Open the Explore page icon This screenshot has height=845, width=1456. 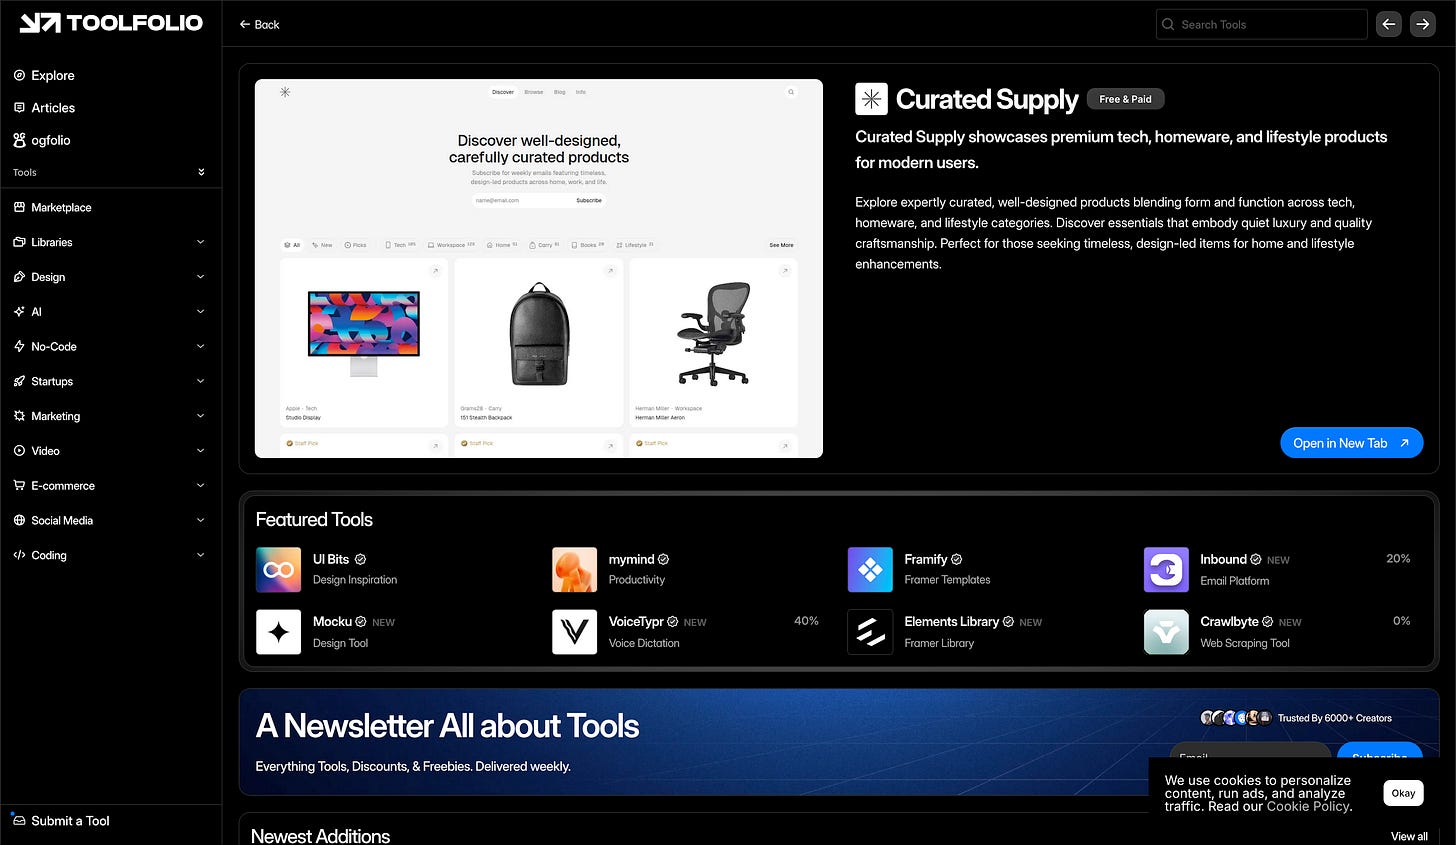point(19,75)
